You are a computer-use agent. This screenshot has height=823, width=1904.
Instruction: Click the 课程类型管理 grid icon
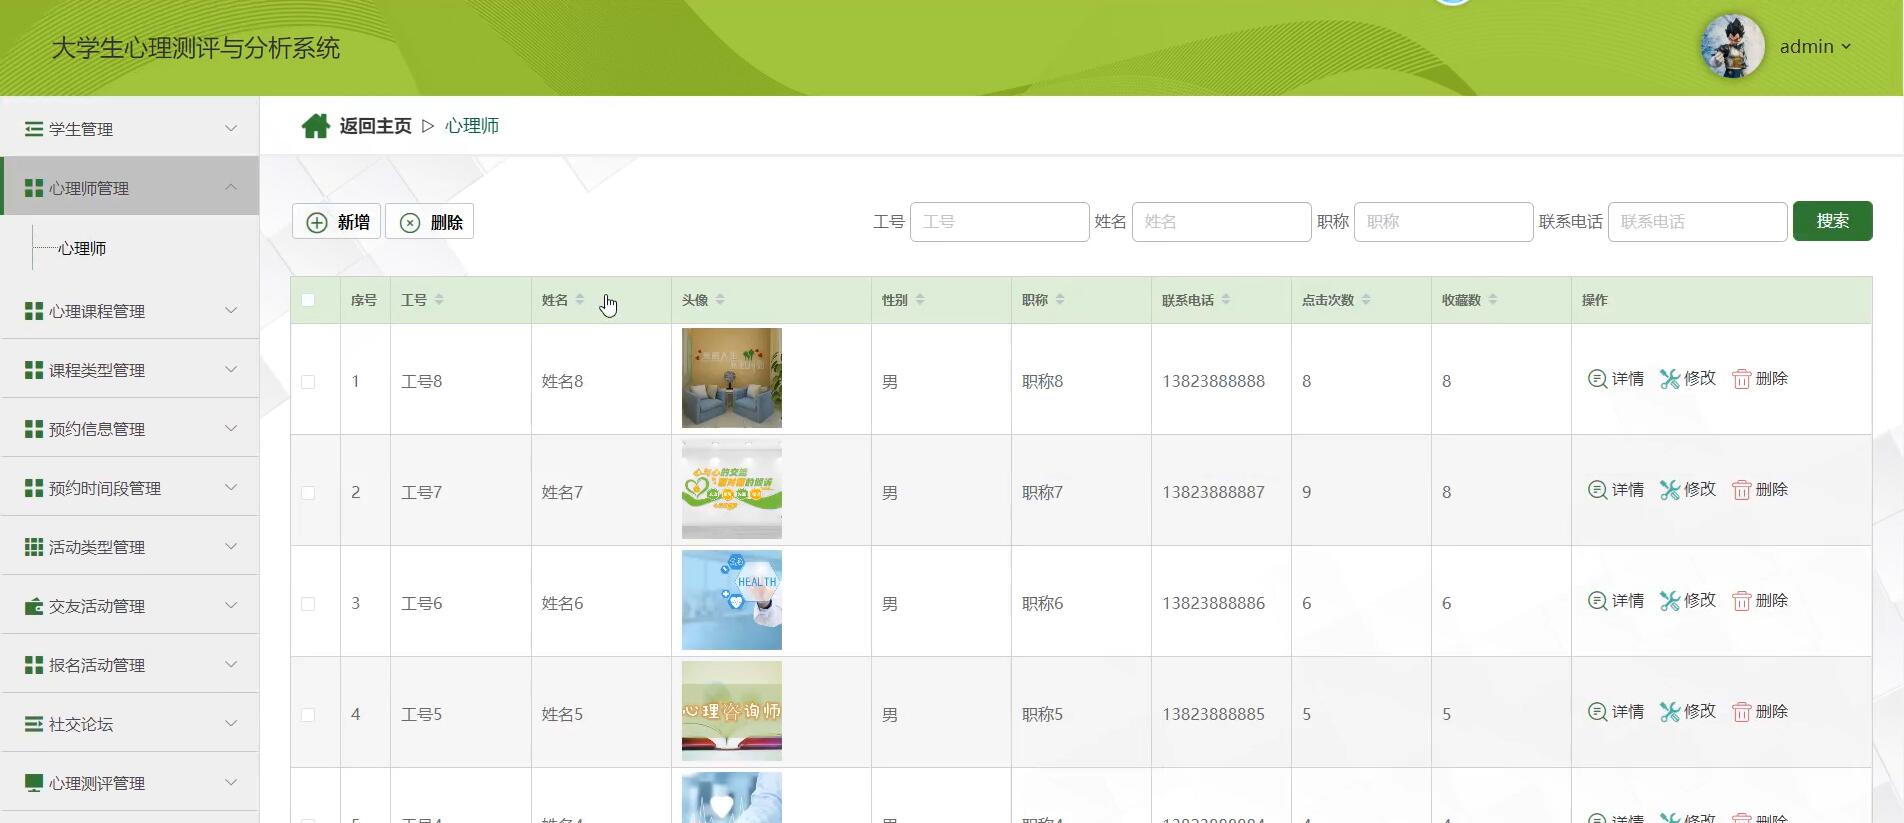coord(34,370)
